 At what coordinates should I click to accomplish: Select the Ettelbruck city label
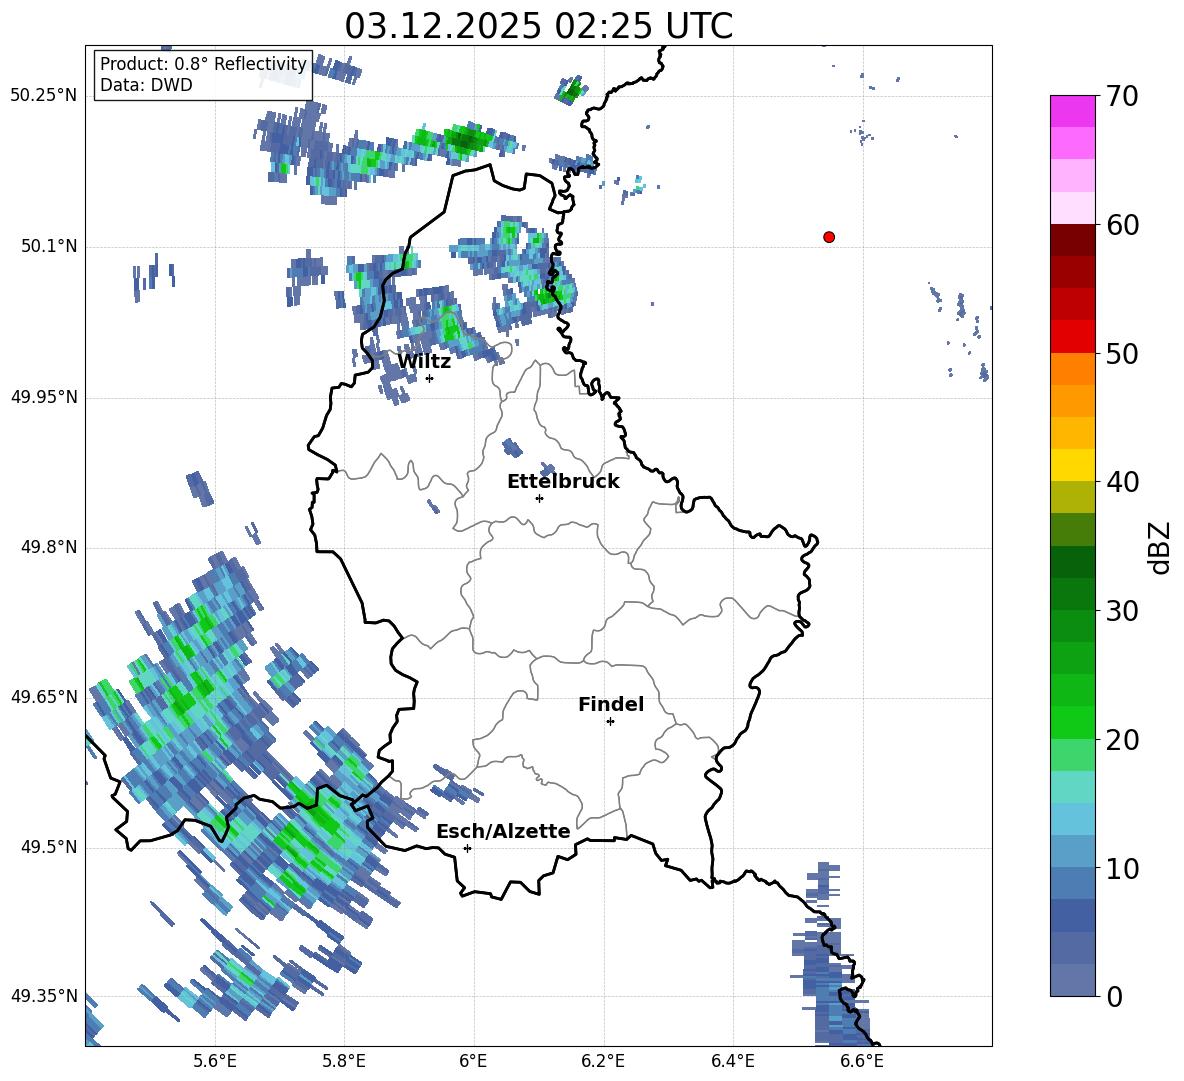563,482
